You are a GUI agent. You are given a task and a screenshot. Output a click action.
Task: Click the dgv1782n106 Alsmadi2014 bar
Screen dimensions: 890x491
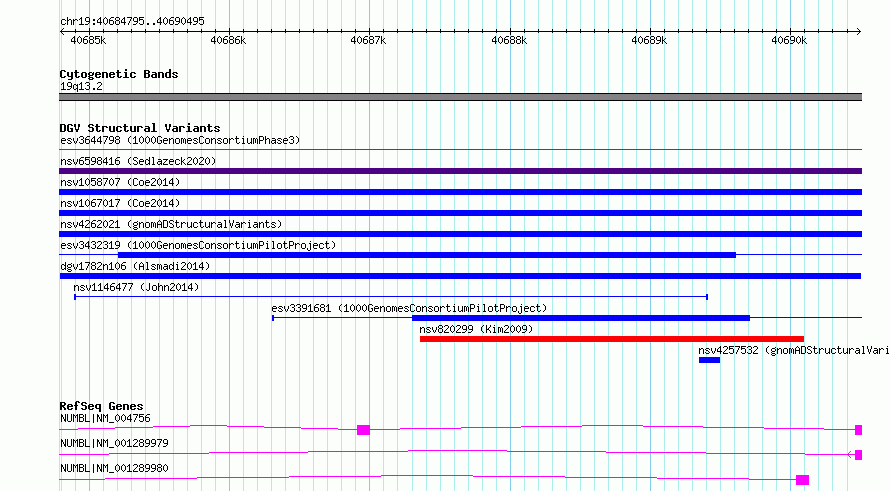click(460, 276)
